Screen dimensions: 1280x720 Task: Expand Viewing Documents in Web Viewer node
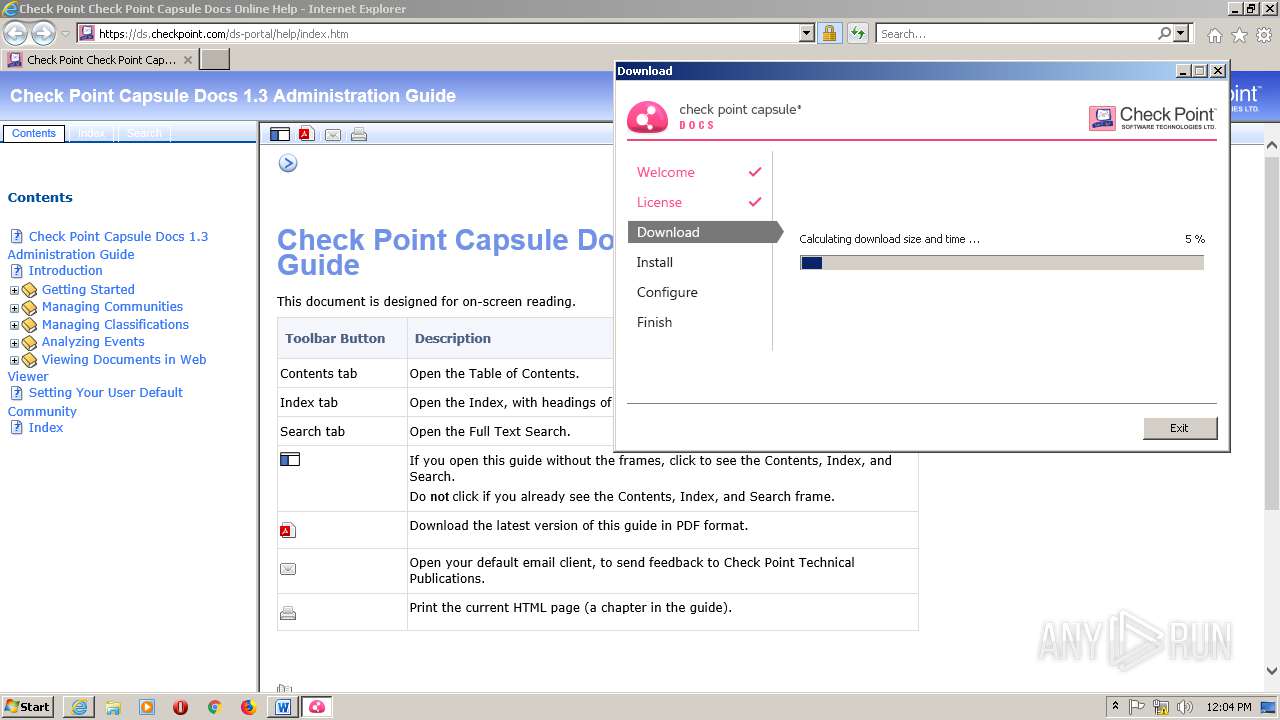coord(14,360)
